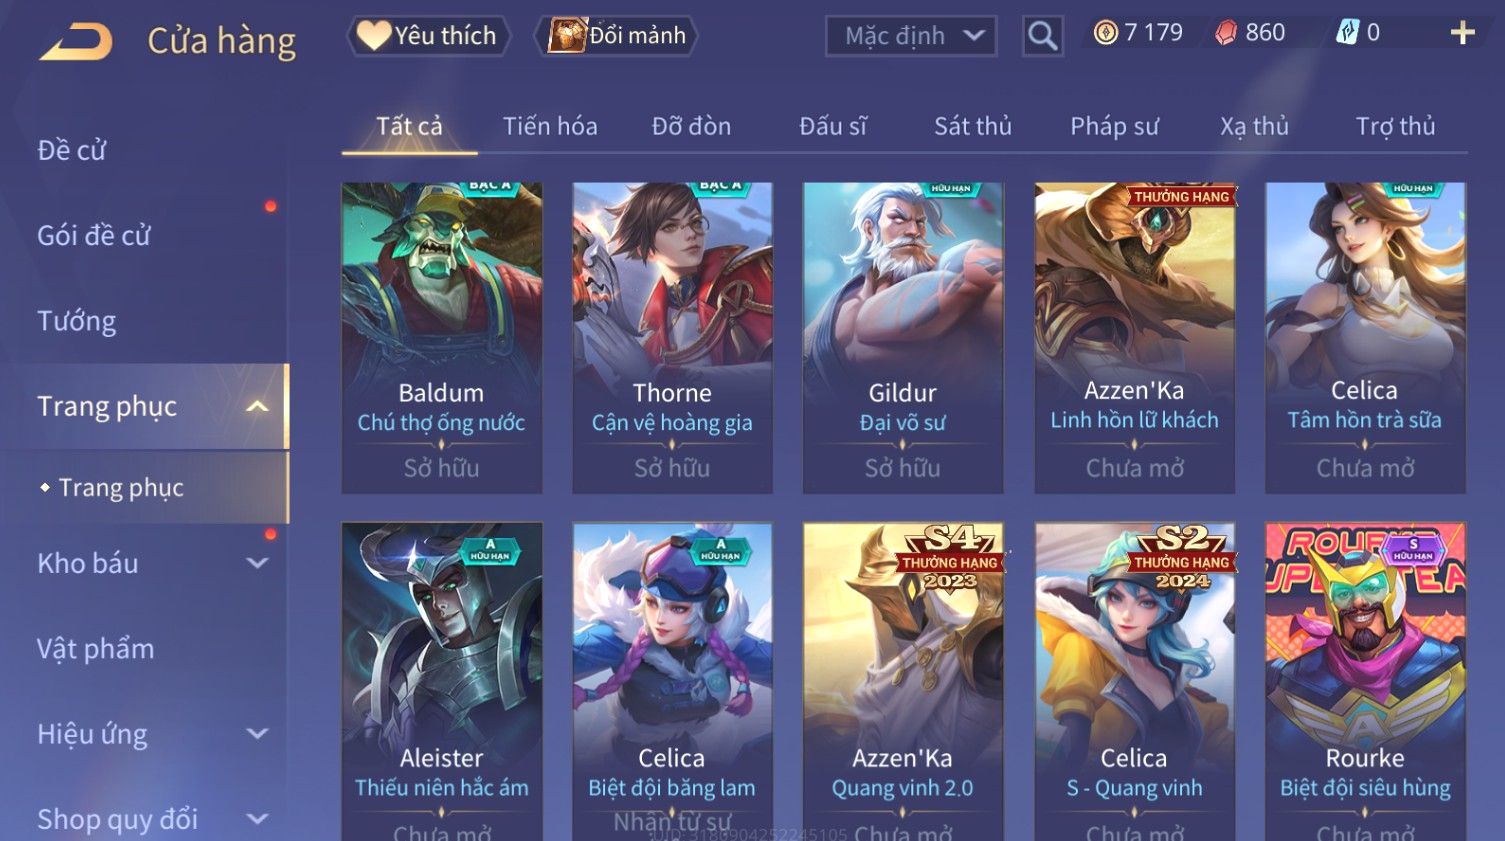Open Đổi mảnh fragment exchange
Screen dimensions: 1505x841
tap(617, 35)
